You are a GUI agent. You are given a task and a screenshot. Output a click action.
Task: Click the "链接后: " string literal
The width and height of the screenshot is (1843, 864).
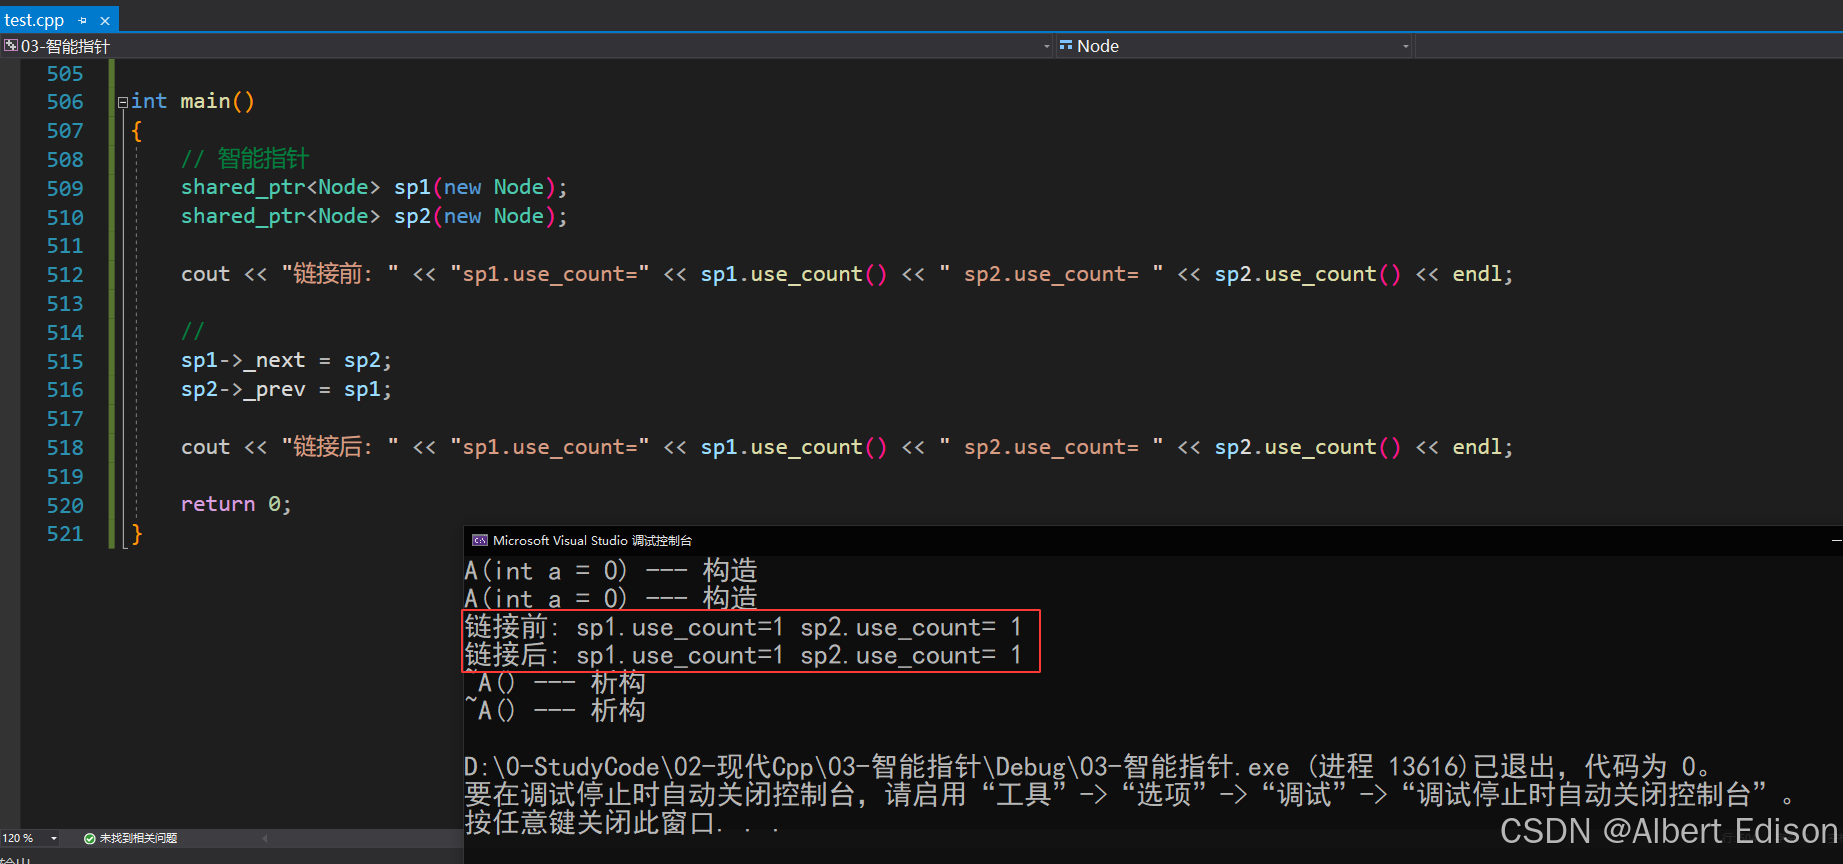tap(340, 447)
